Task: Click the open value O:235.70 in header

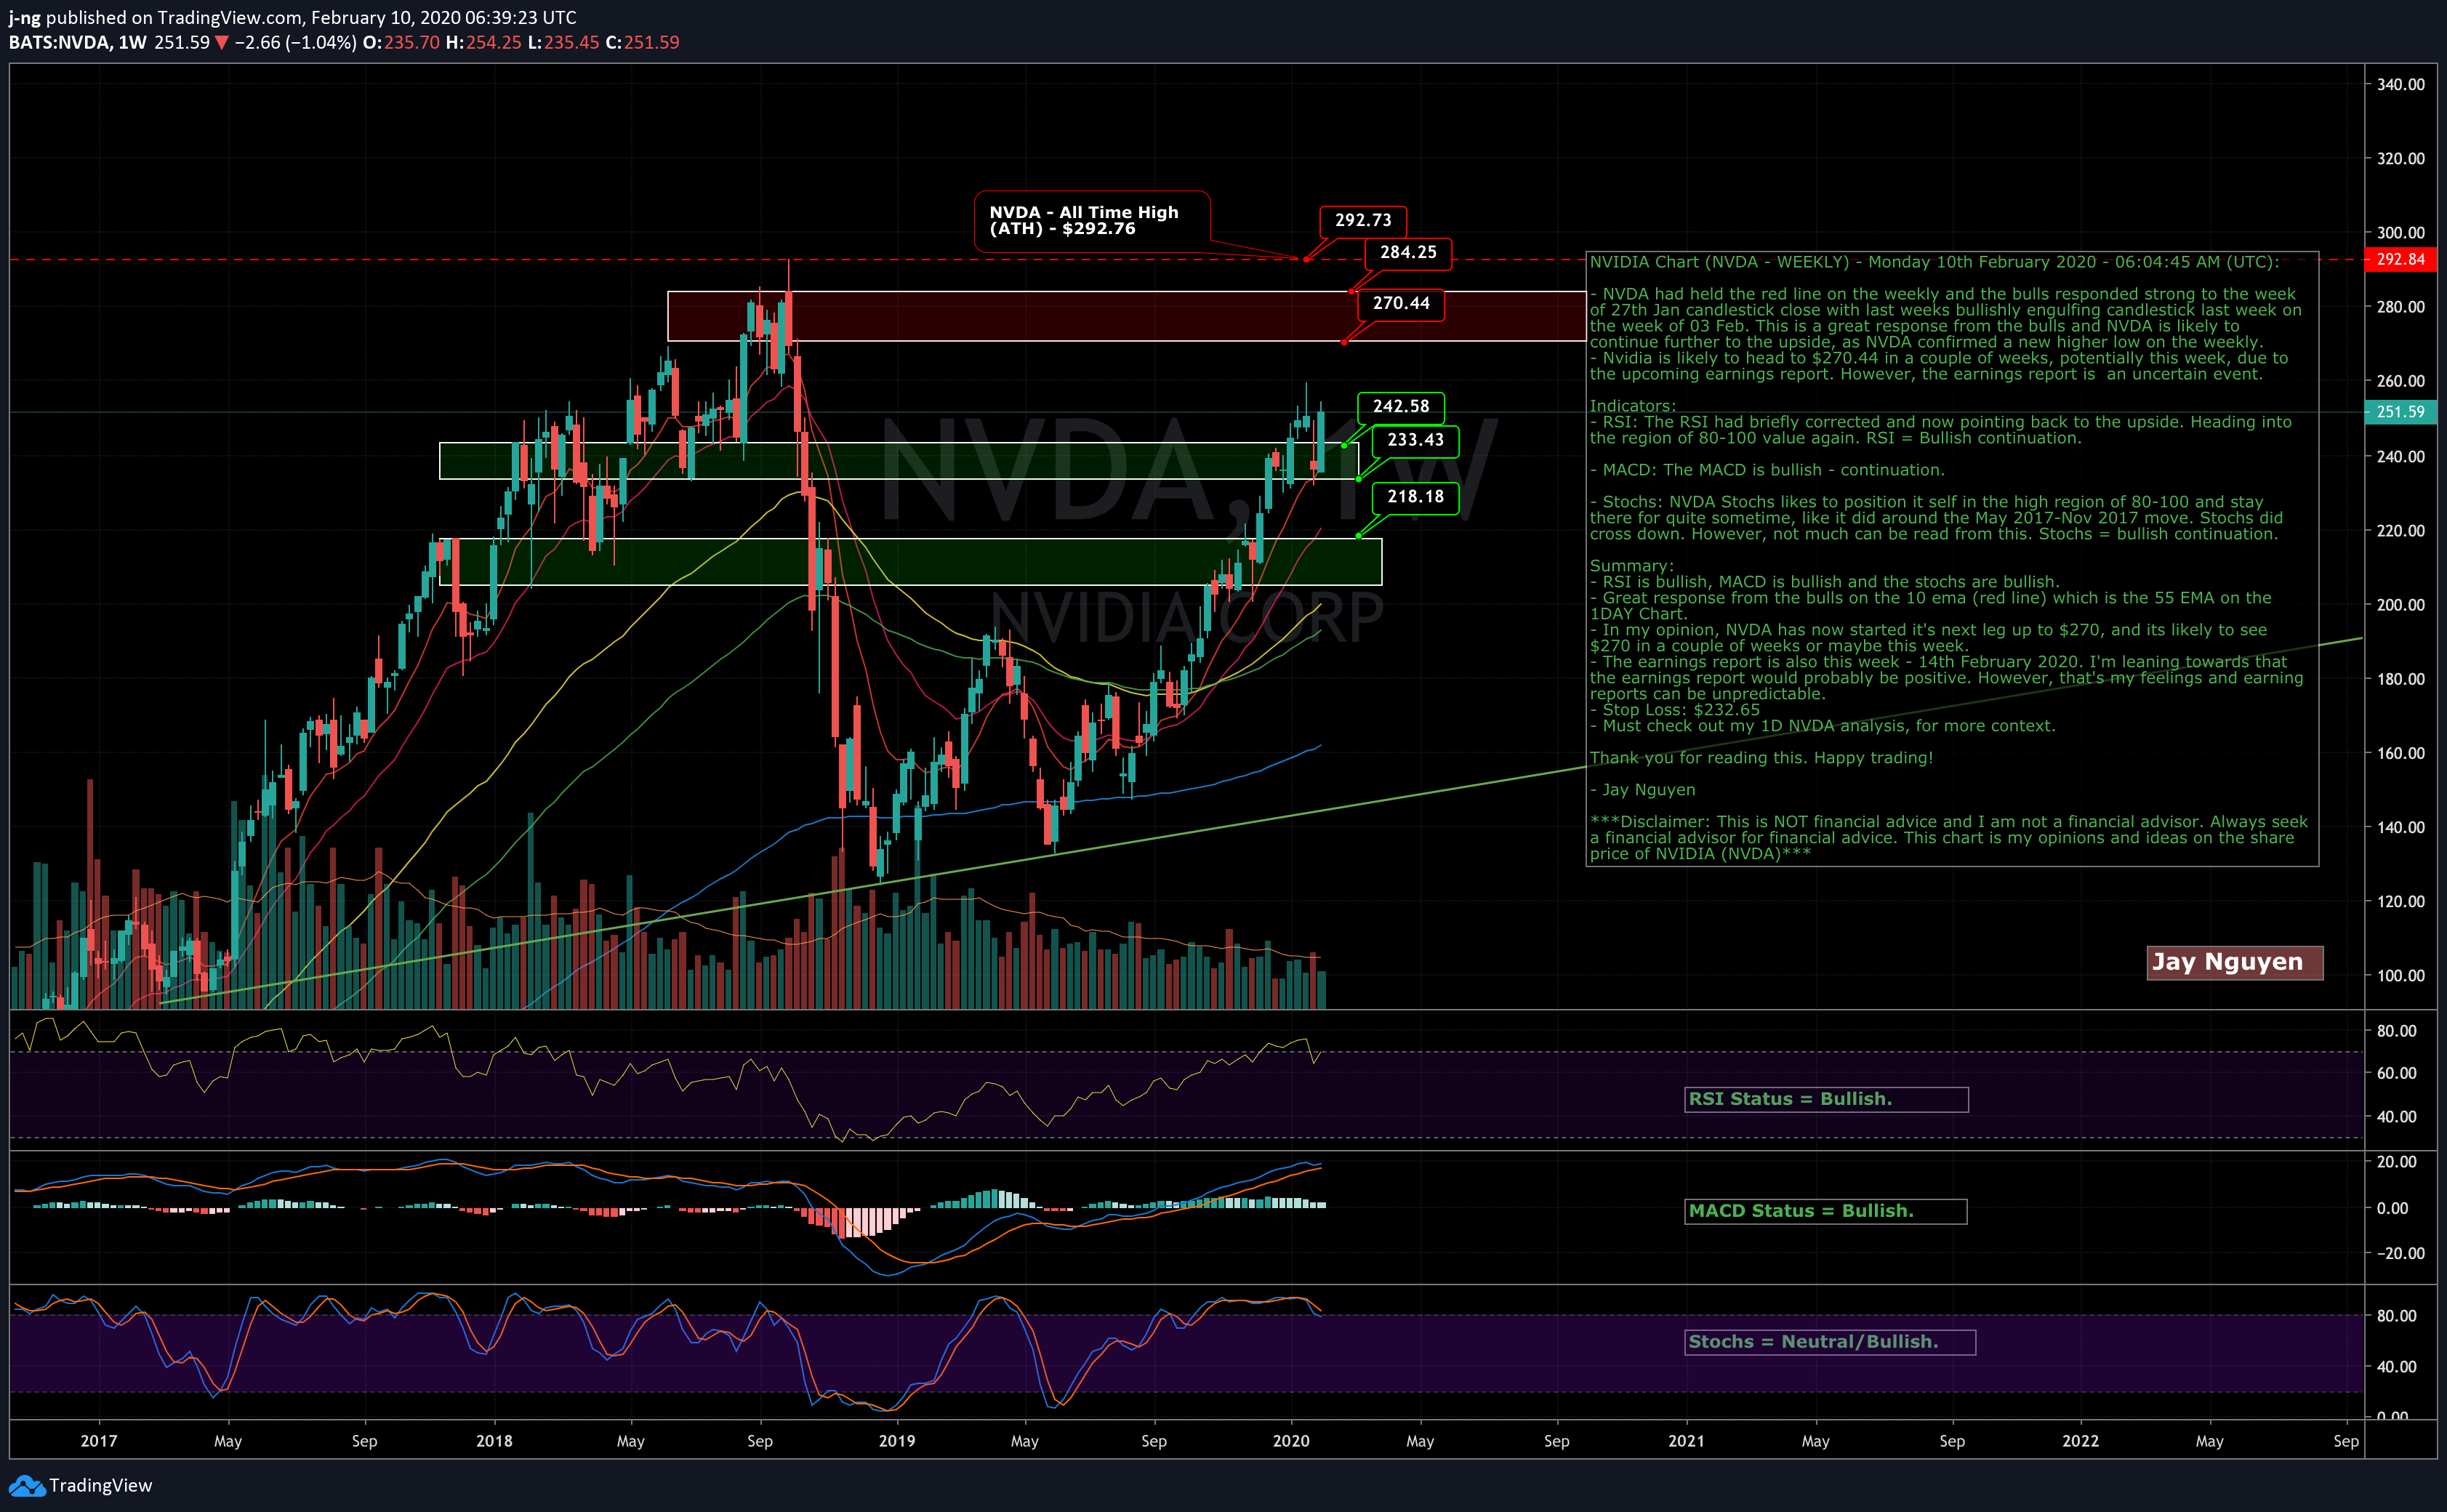Action: pyautogui.click(x=400, y=43)
